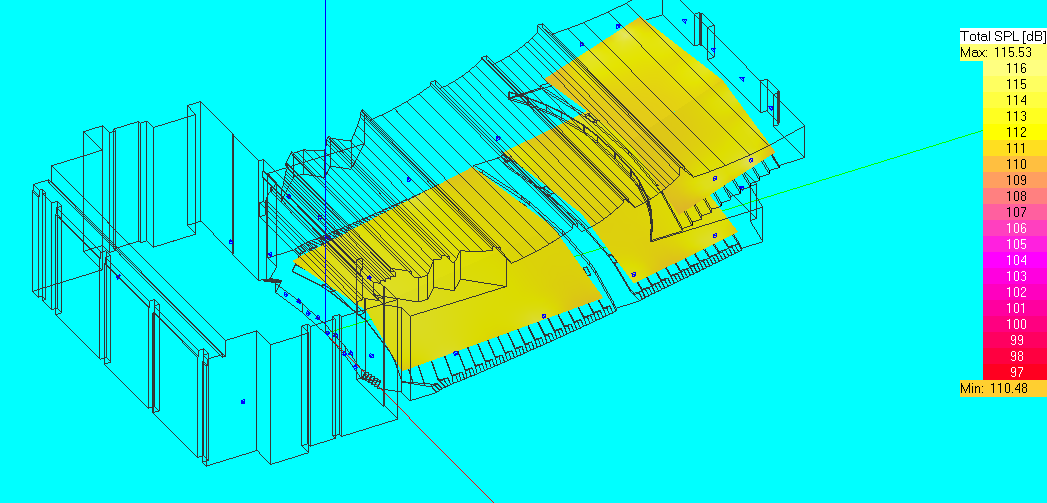Select the 115 dB legend color band
This screenshot has width=1047, height=503.
tap(1015, 84)
